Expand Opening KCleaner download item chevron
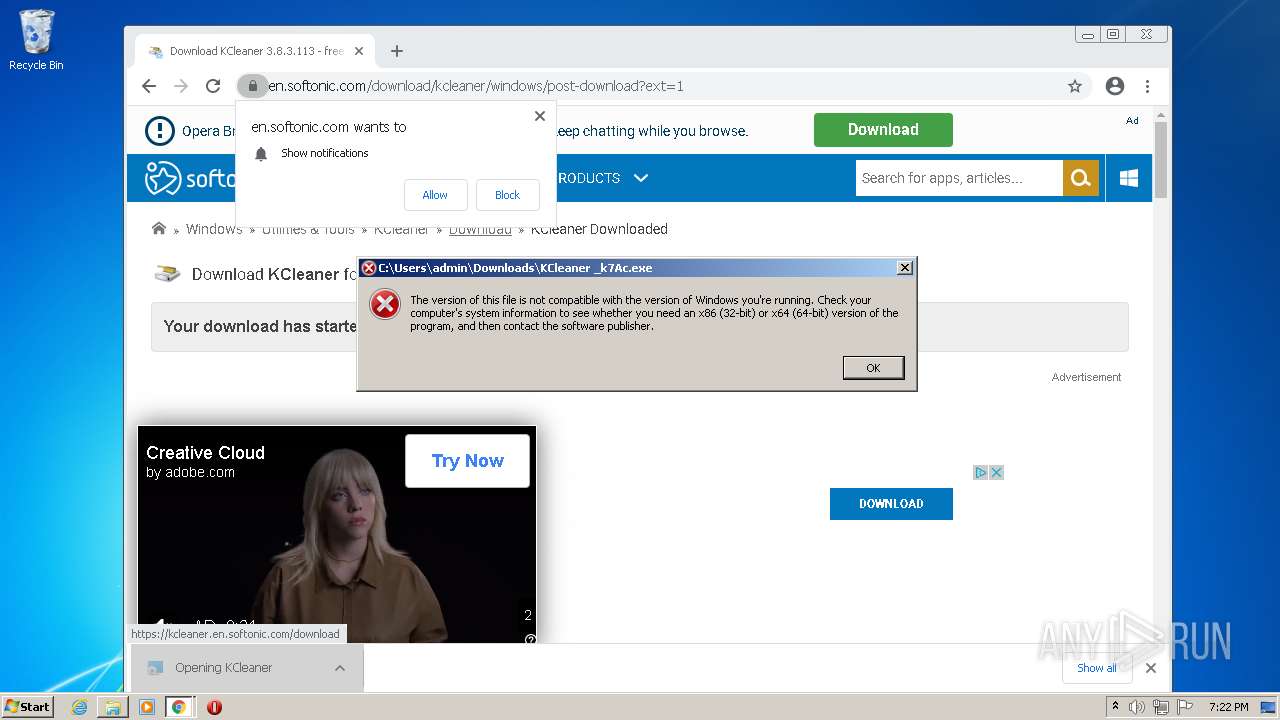Image resolution: width=1280 pixels, height=720 pixels. (340, 668)
